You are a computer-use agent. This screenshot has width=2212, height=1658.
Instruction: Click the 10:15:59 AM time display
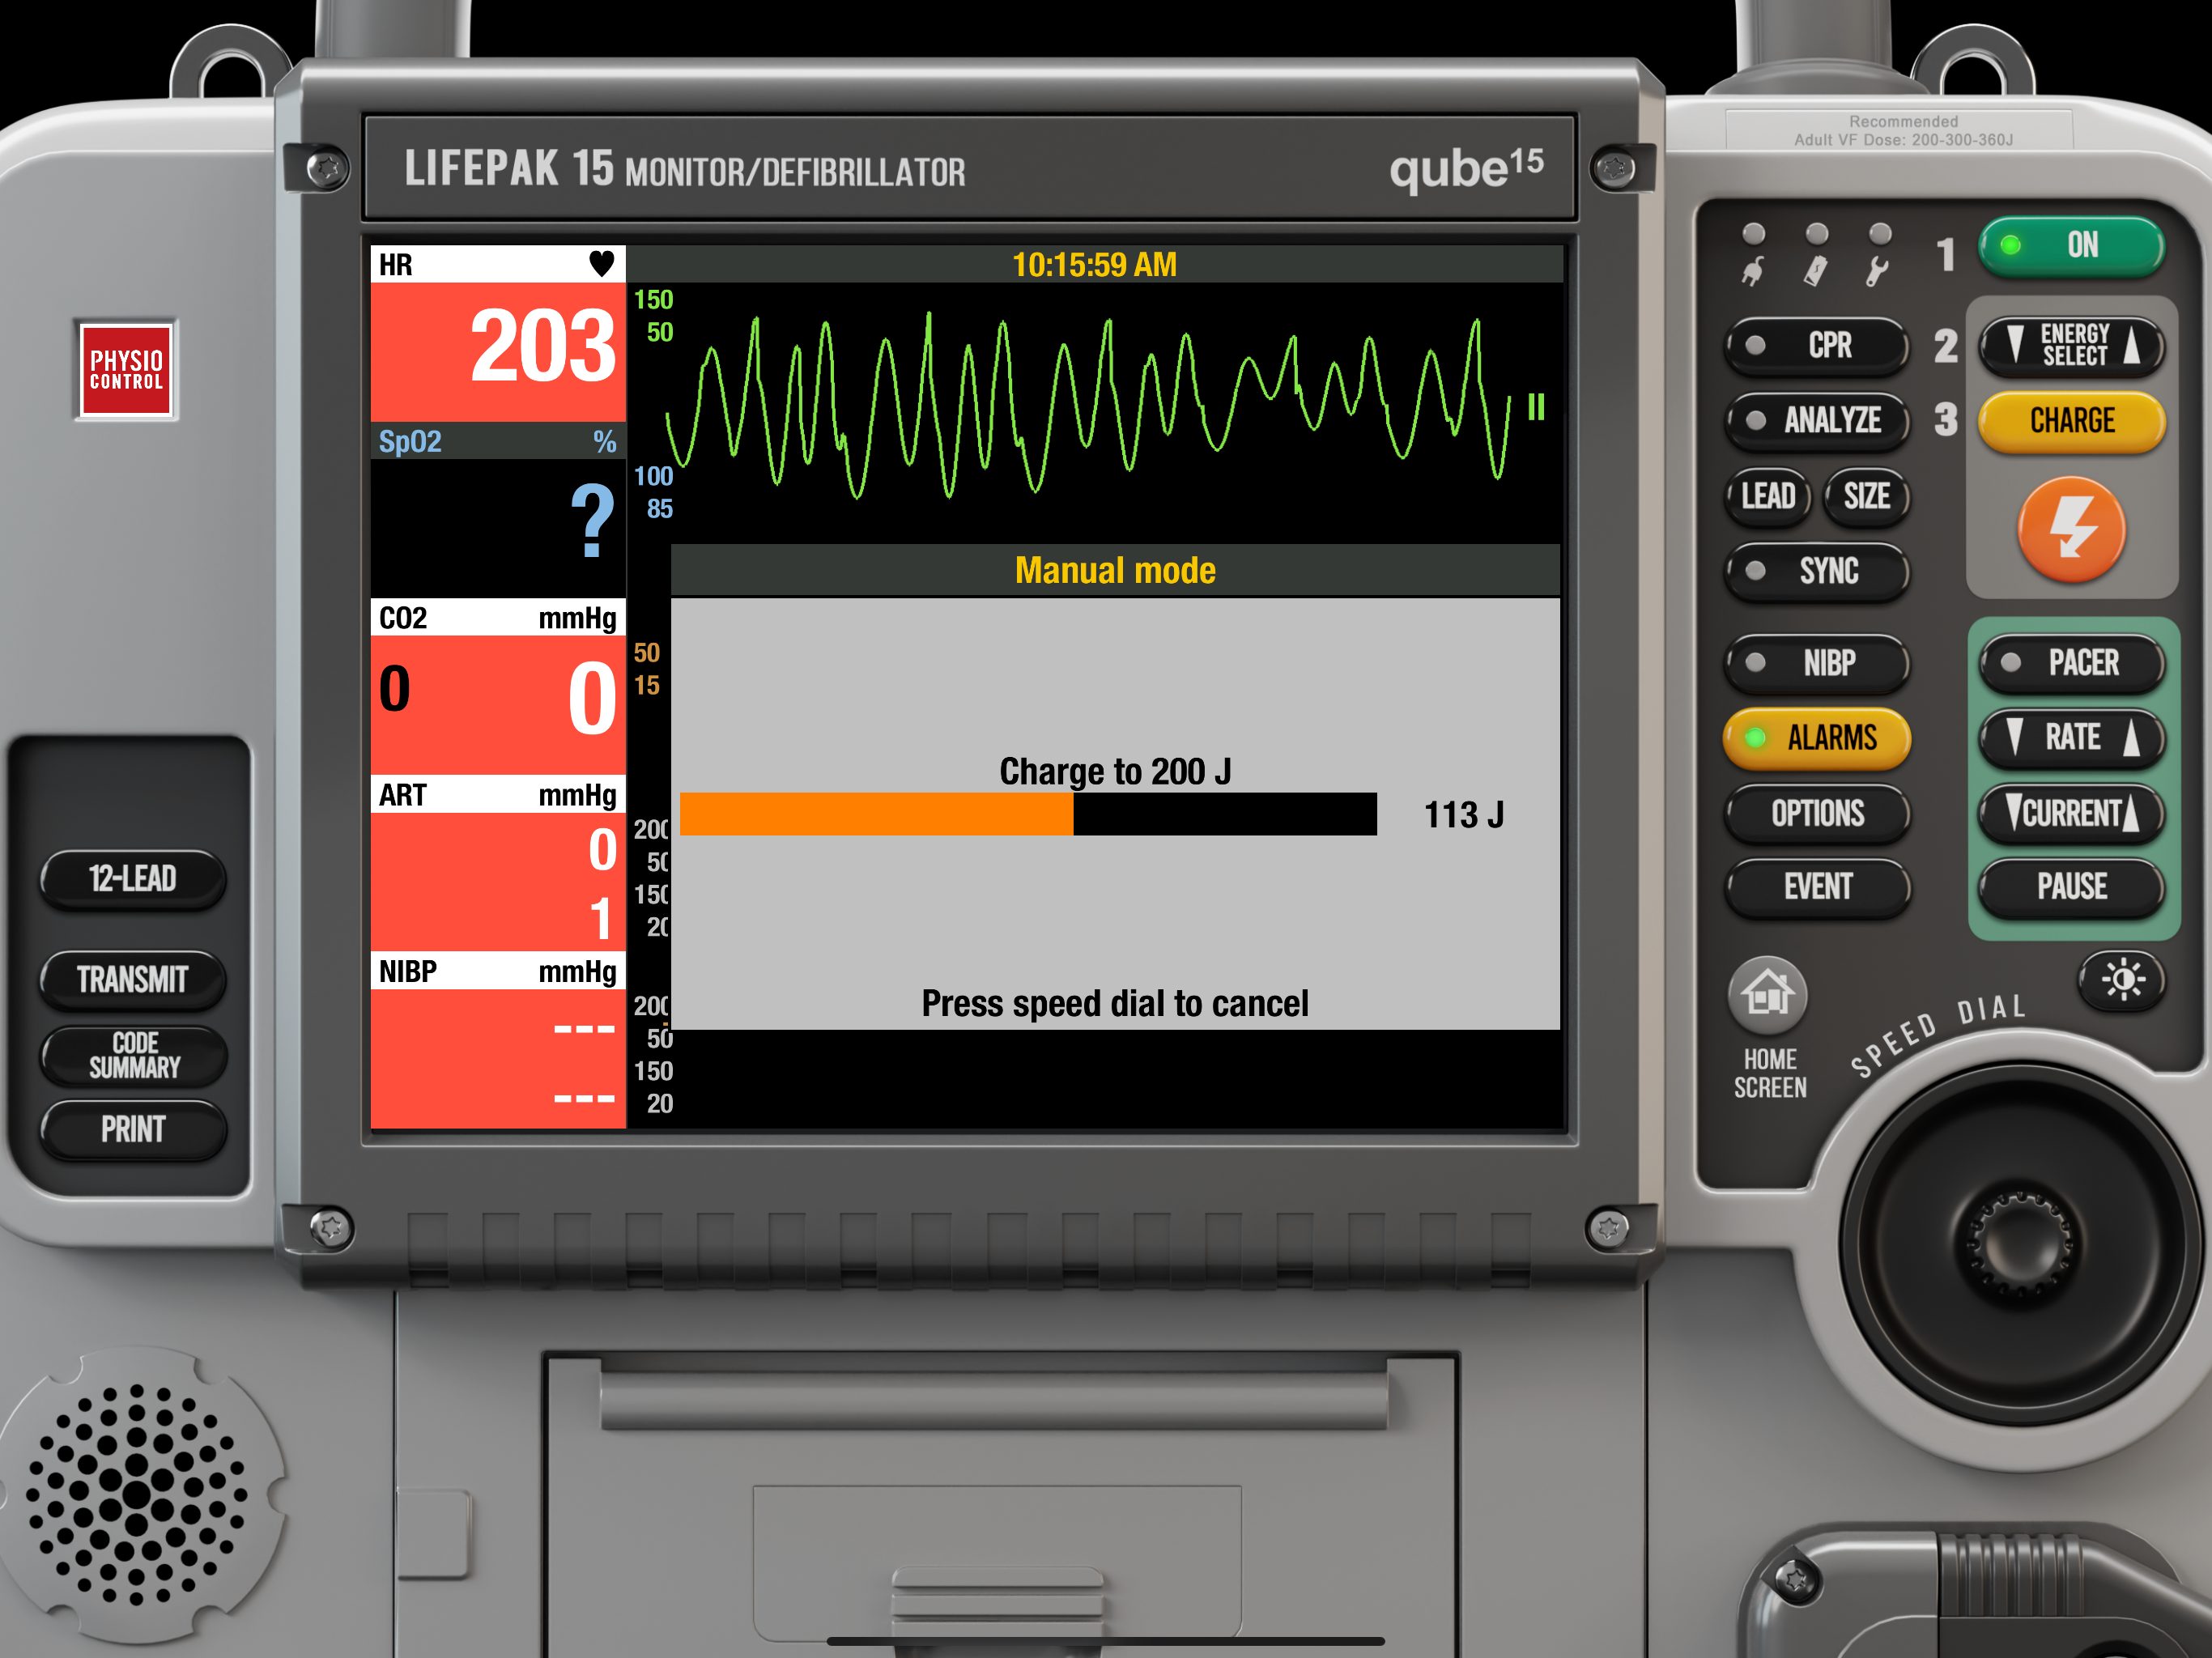[1094, 265]
